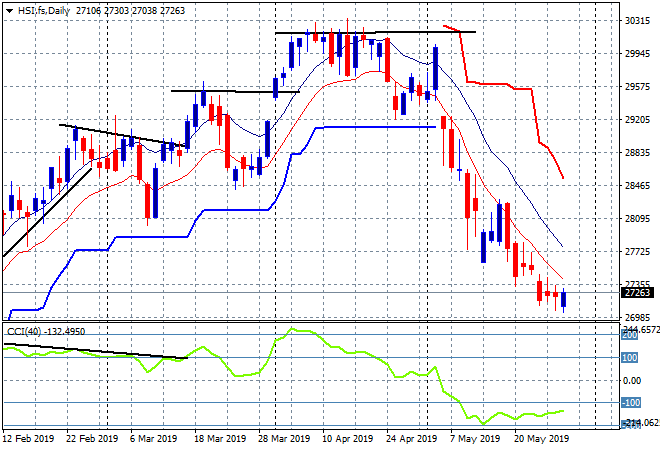Click the HSI,fs,Daily chart title
Screen dimensions: 660x450
tap(43, 11)
